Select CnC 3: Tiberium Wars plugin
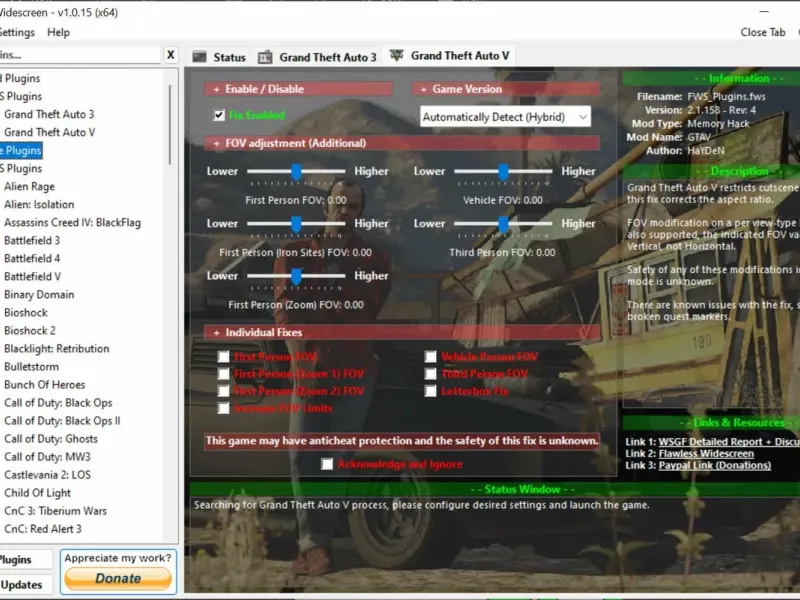This screenshot has height=600, width=800. pos(56,511)
